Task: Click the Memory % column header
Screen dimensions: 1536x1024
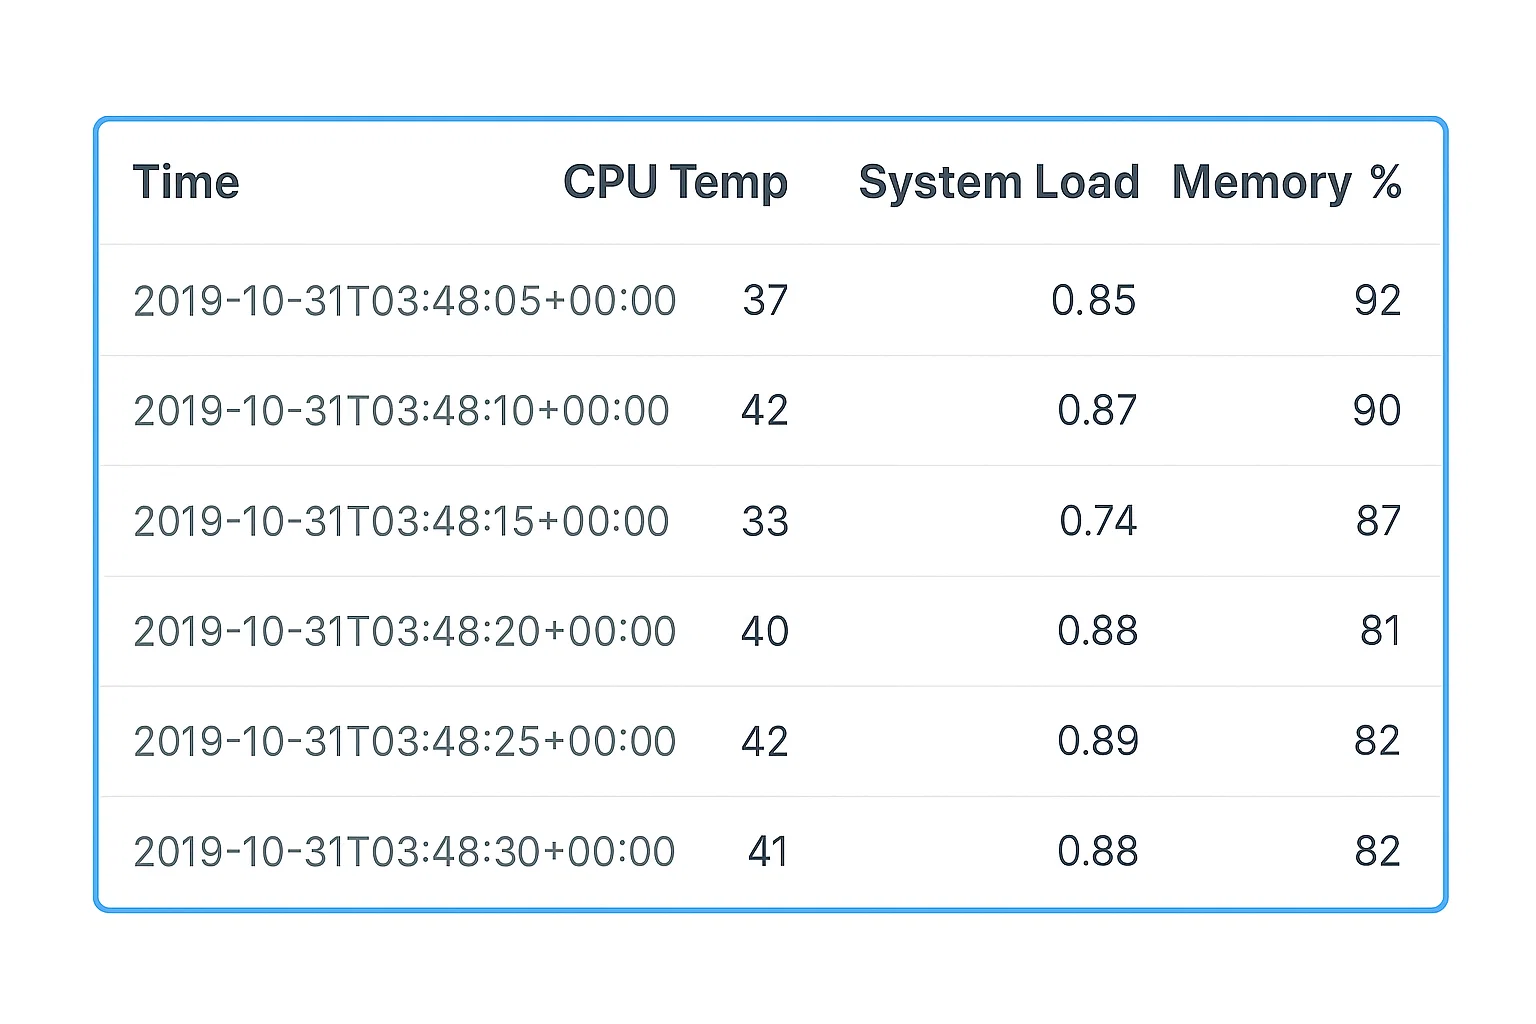Action: (1287, 184)
